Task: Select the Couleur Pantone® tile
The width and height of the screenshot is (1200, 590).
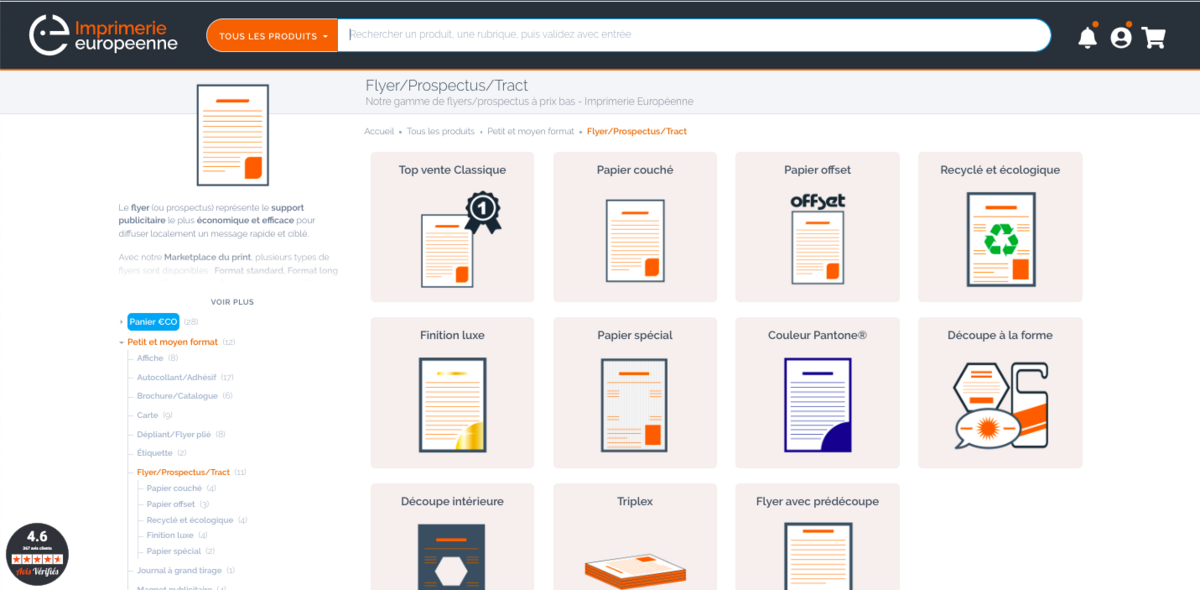Action: pos(817,393)
